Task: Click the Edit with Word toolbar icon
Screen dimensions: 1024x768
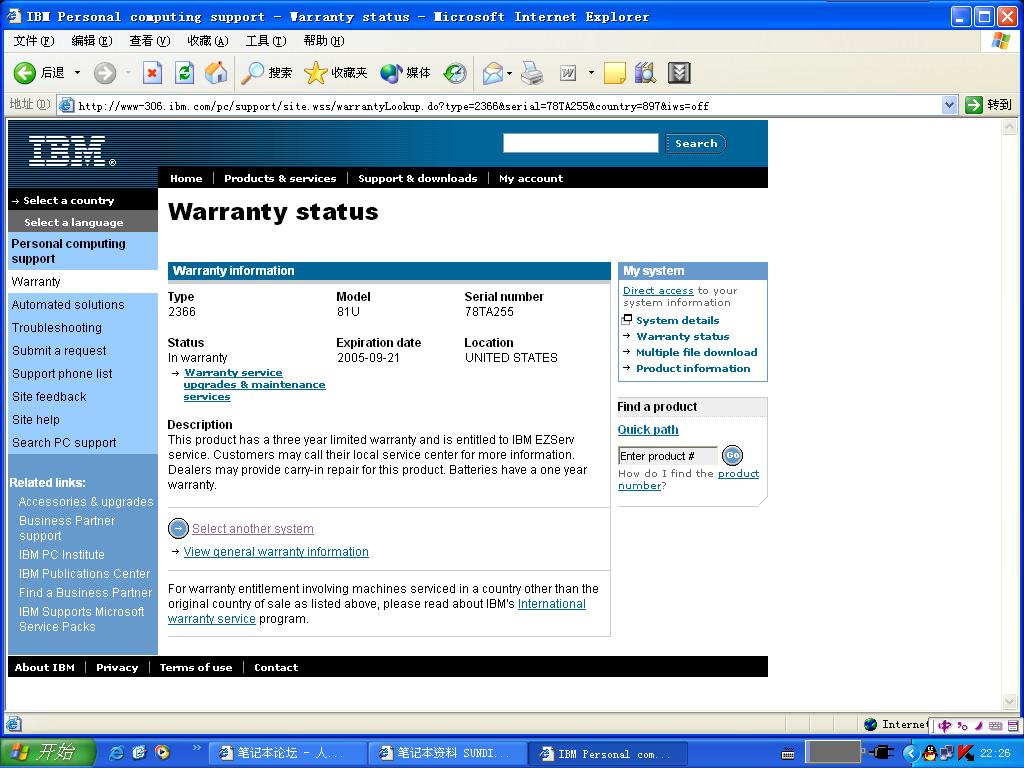Action: click(x=568, y=72)
